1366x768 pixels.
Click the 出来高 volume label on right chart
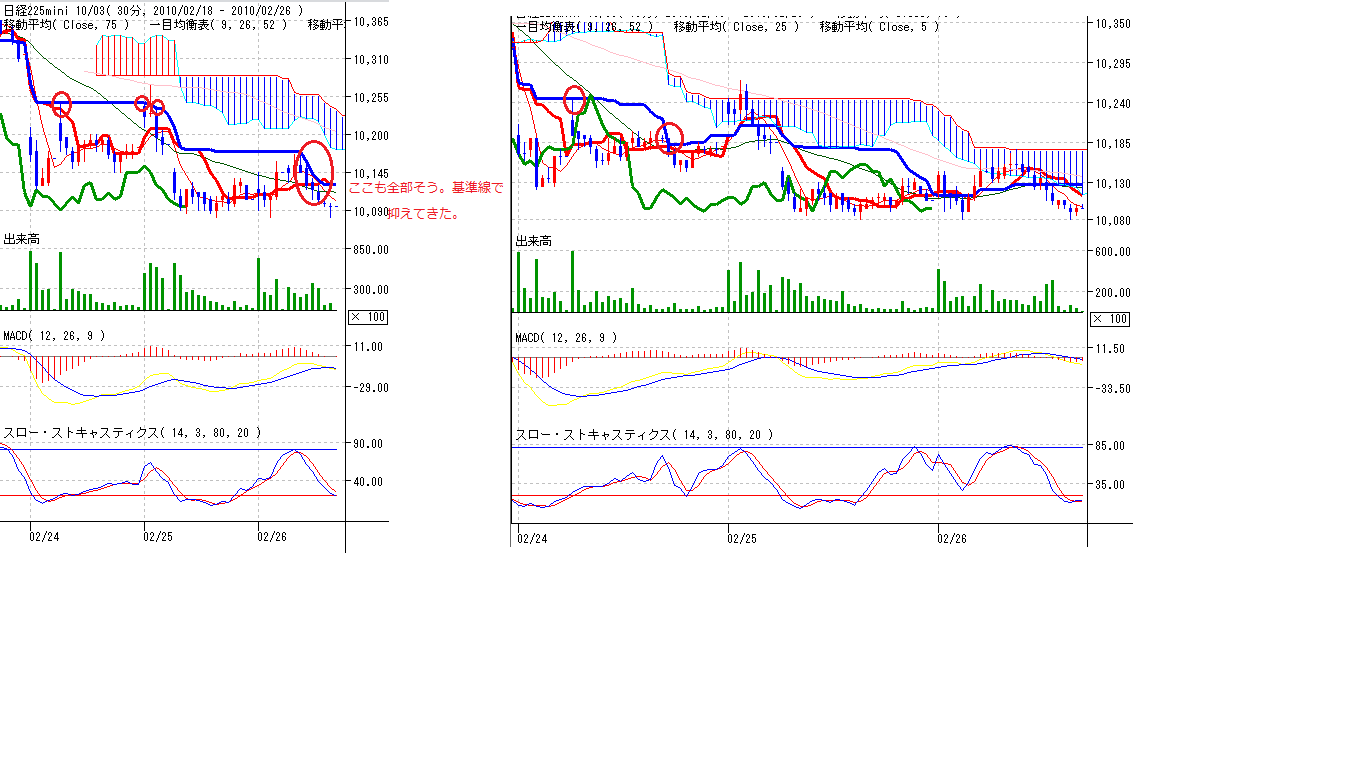pos(533,241)
